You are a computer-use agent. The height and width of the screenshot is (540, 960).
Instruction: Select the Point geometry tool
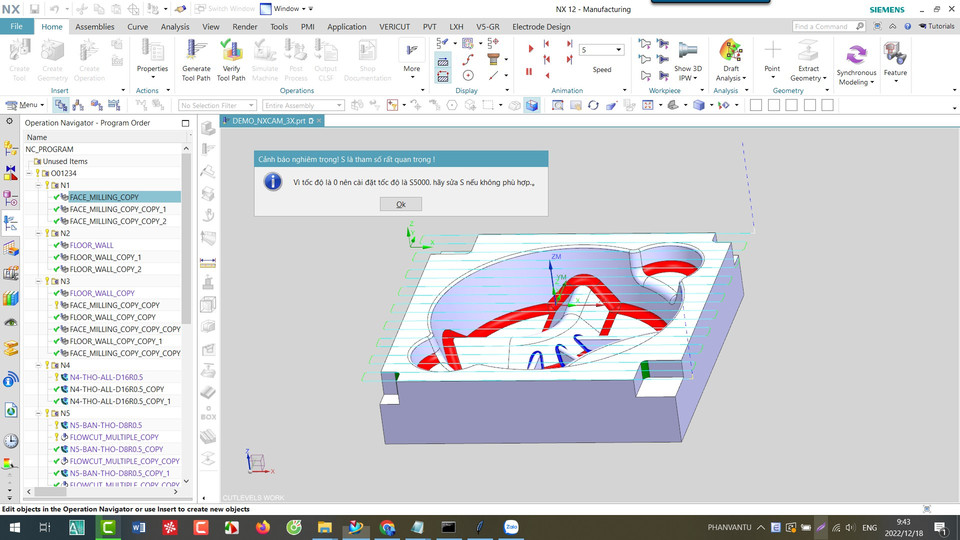[x=772, y=59]
